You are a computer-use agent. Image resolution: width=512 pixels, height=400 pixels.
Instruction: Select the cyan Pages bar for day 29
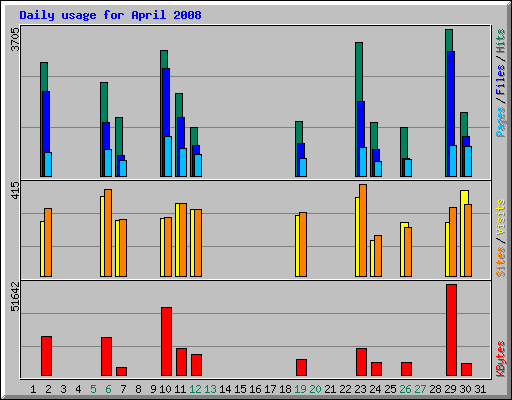point(453,161)
